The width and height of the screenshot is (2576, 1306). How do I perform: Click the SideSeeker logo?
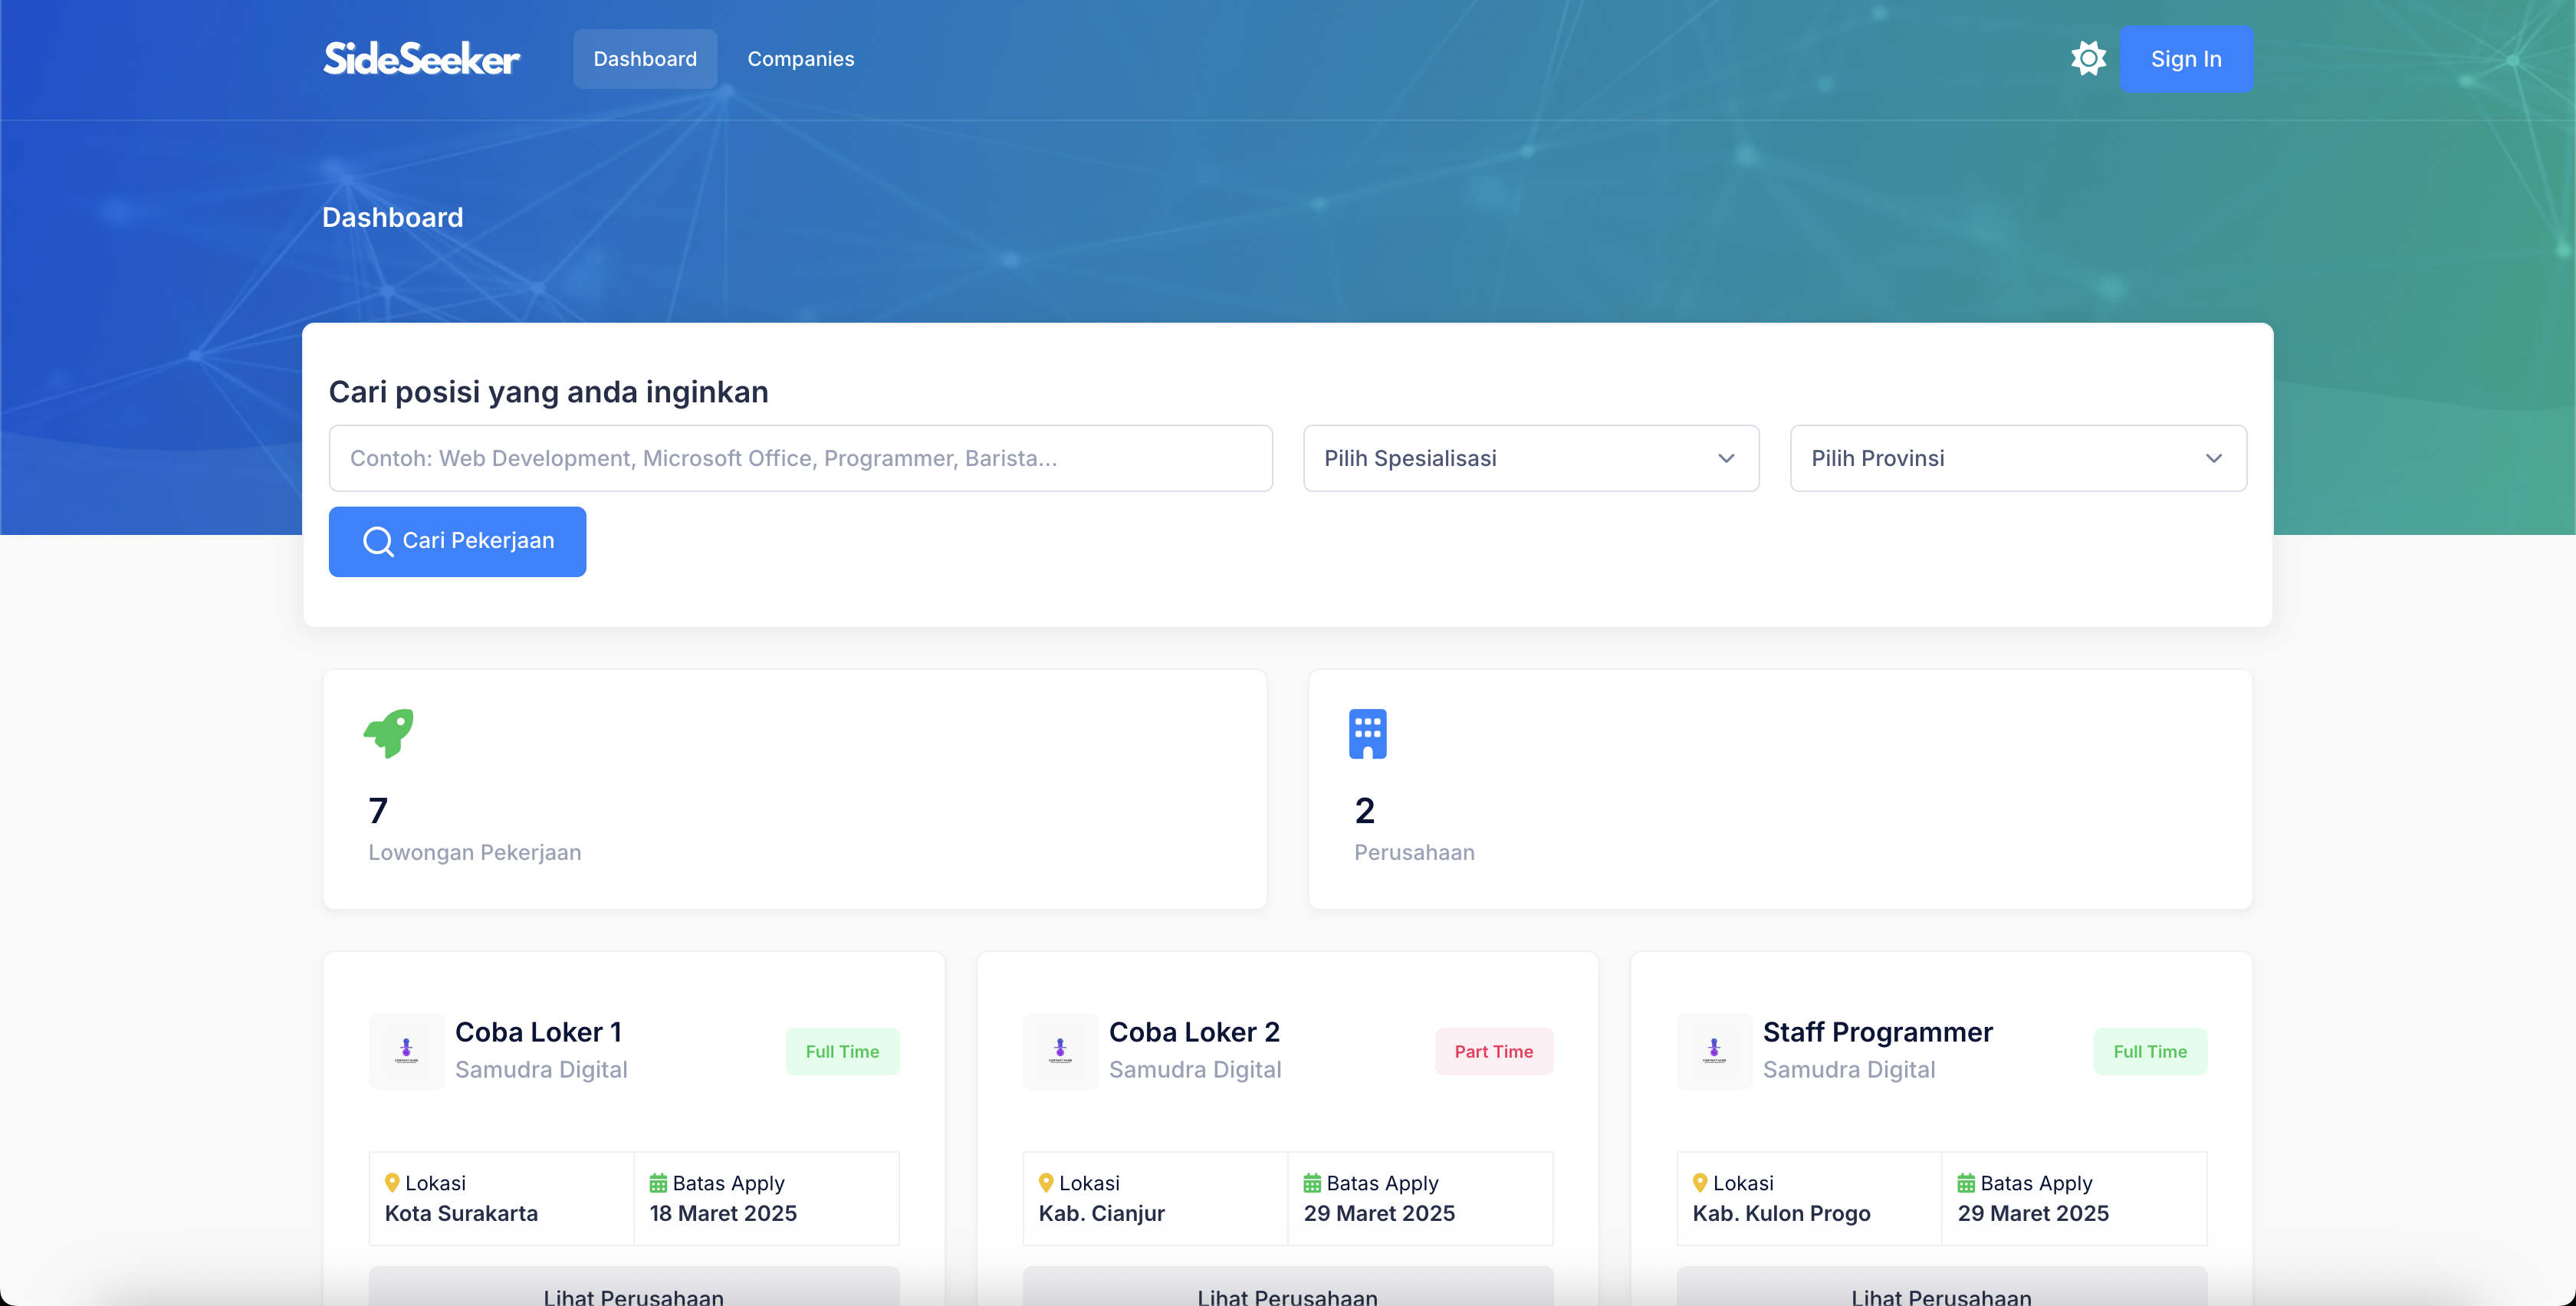[421, 59]
